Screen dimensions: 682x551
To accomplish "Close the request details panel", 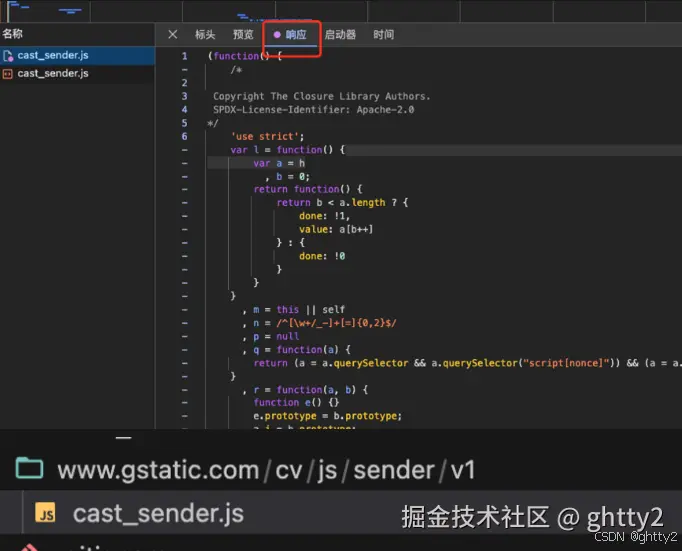I will point(173,34).
